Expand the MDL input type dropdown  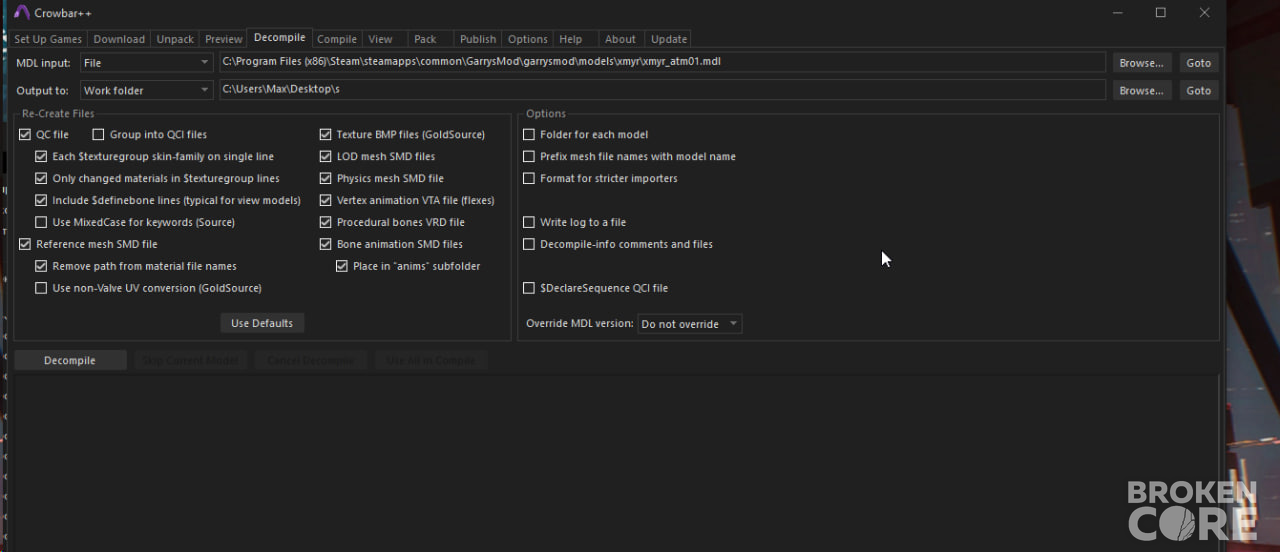[146, 62]
